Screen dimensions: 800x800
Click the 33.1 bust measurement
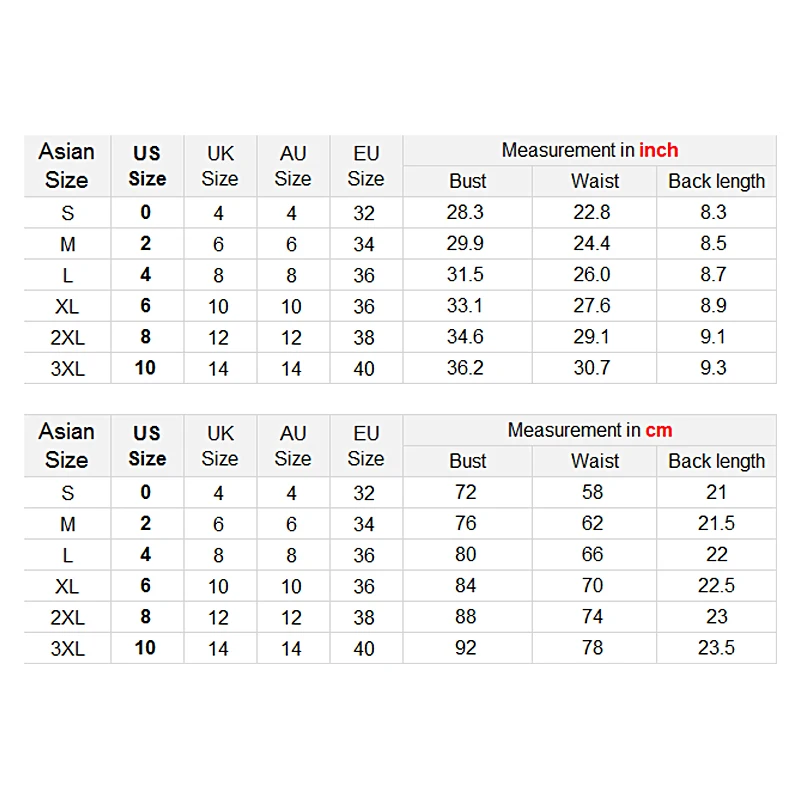coord(466,305)
